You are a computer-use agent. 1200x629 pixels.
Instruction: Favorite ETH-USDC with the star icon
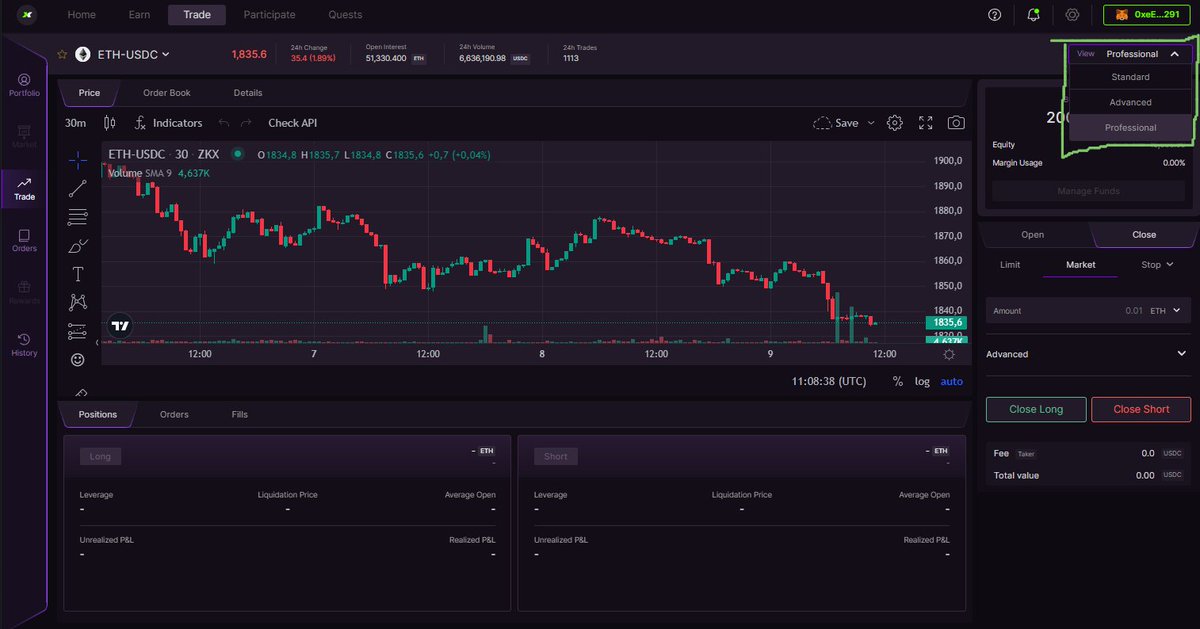(x=62, y=54)
